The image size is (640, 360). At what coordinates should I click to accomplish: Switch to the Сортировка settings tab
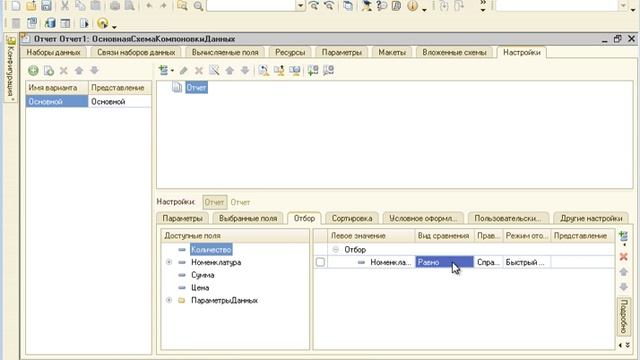(x=352, y=218)
